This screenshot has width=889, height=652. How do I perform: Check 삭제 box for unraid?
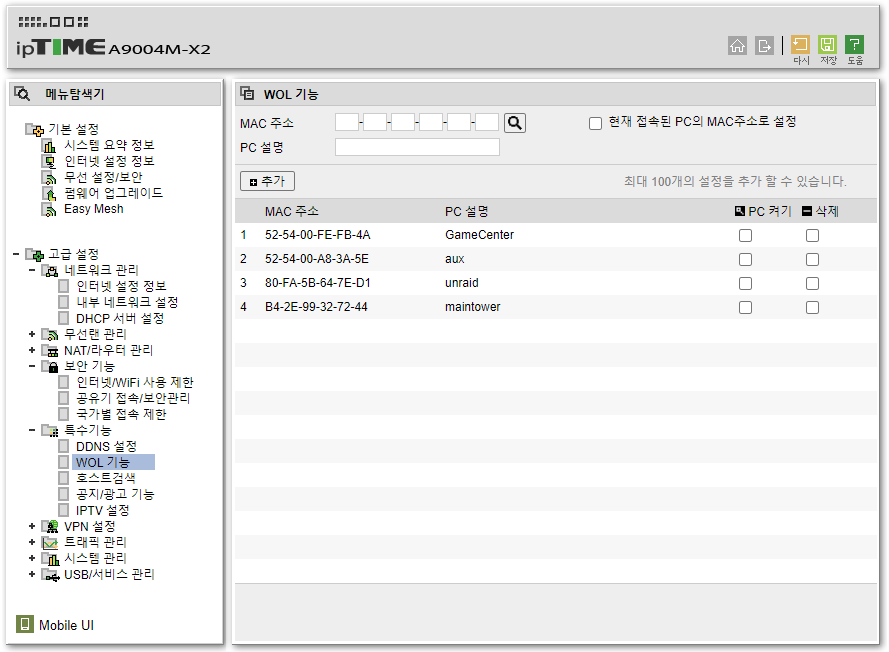tap(812, 283)
